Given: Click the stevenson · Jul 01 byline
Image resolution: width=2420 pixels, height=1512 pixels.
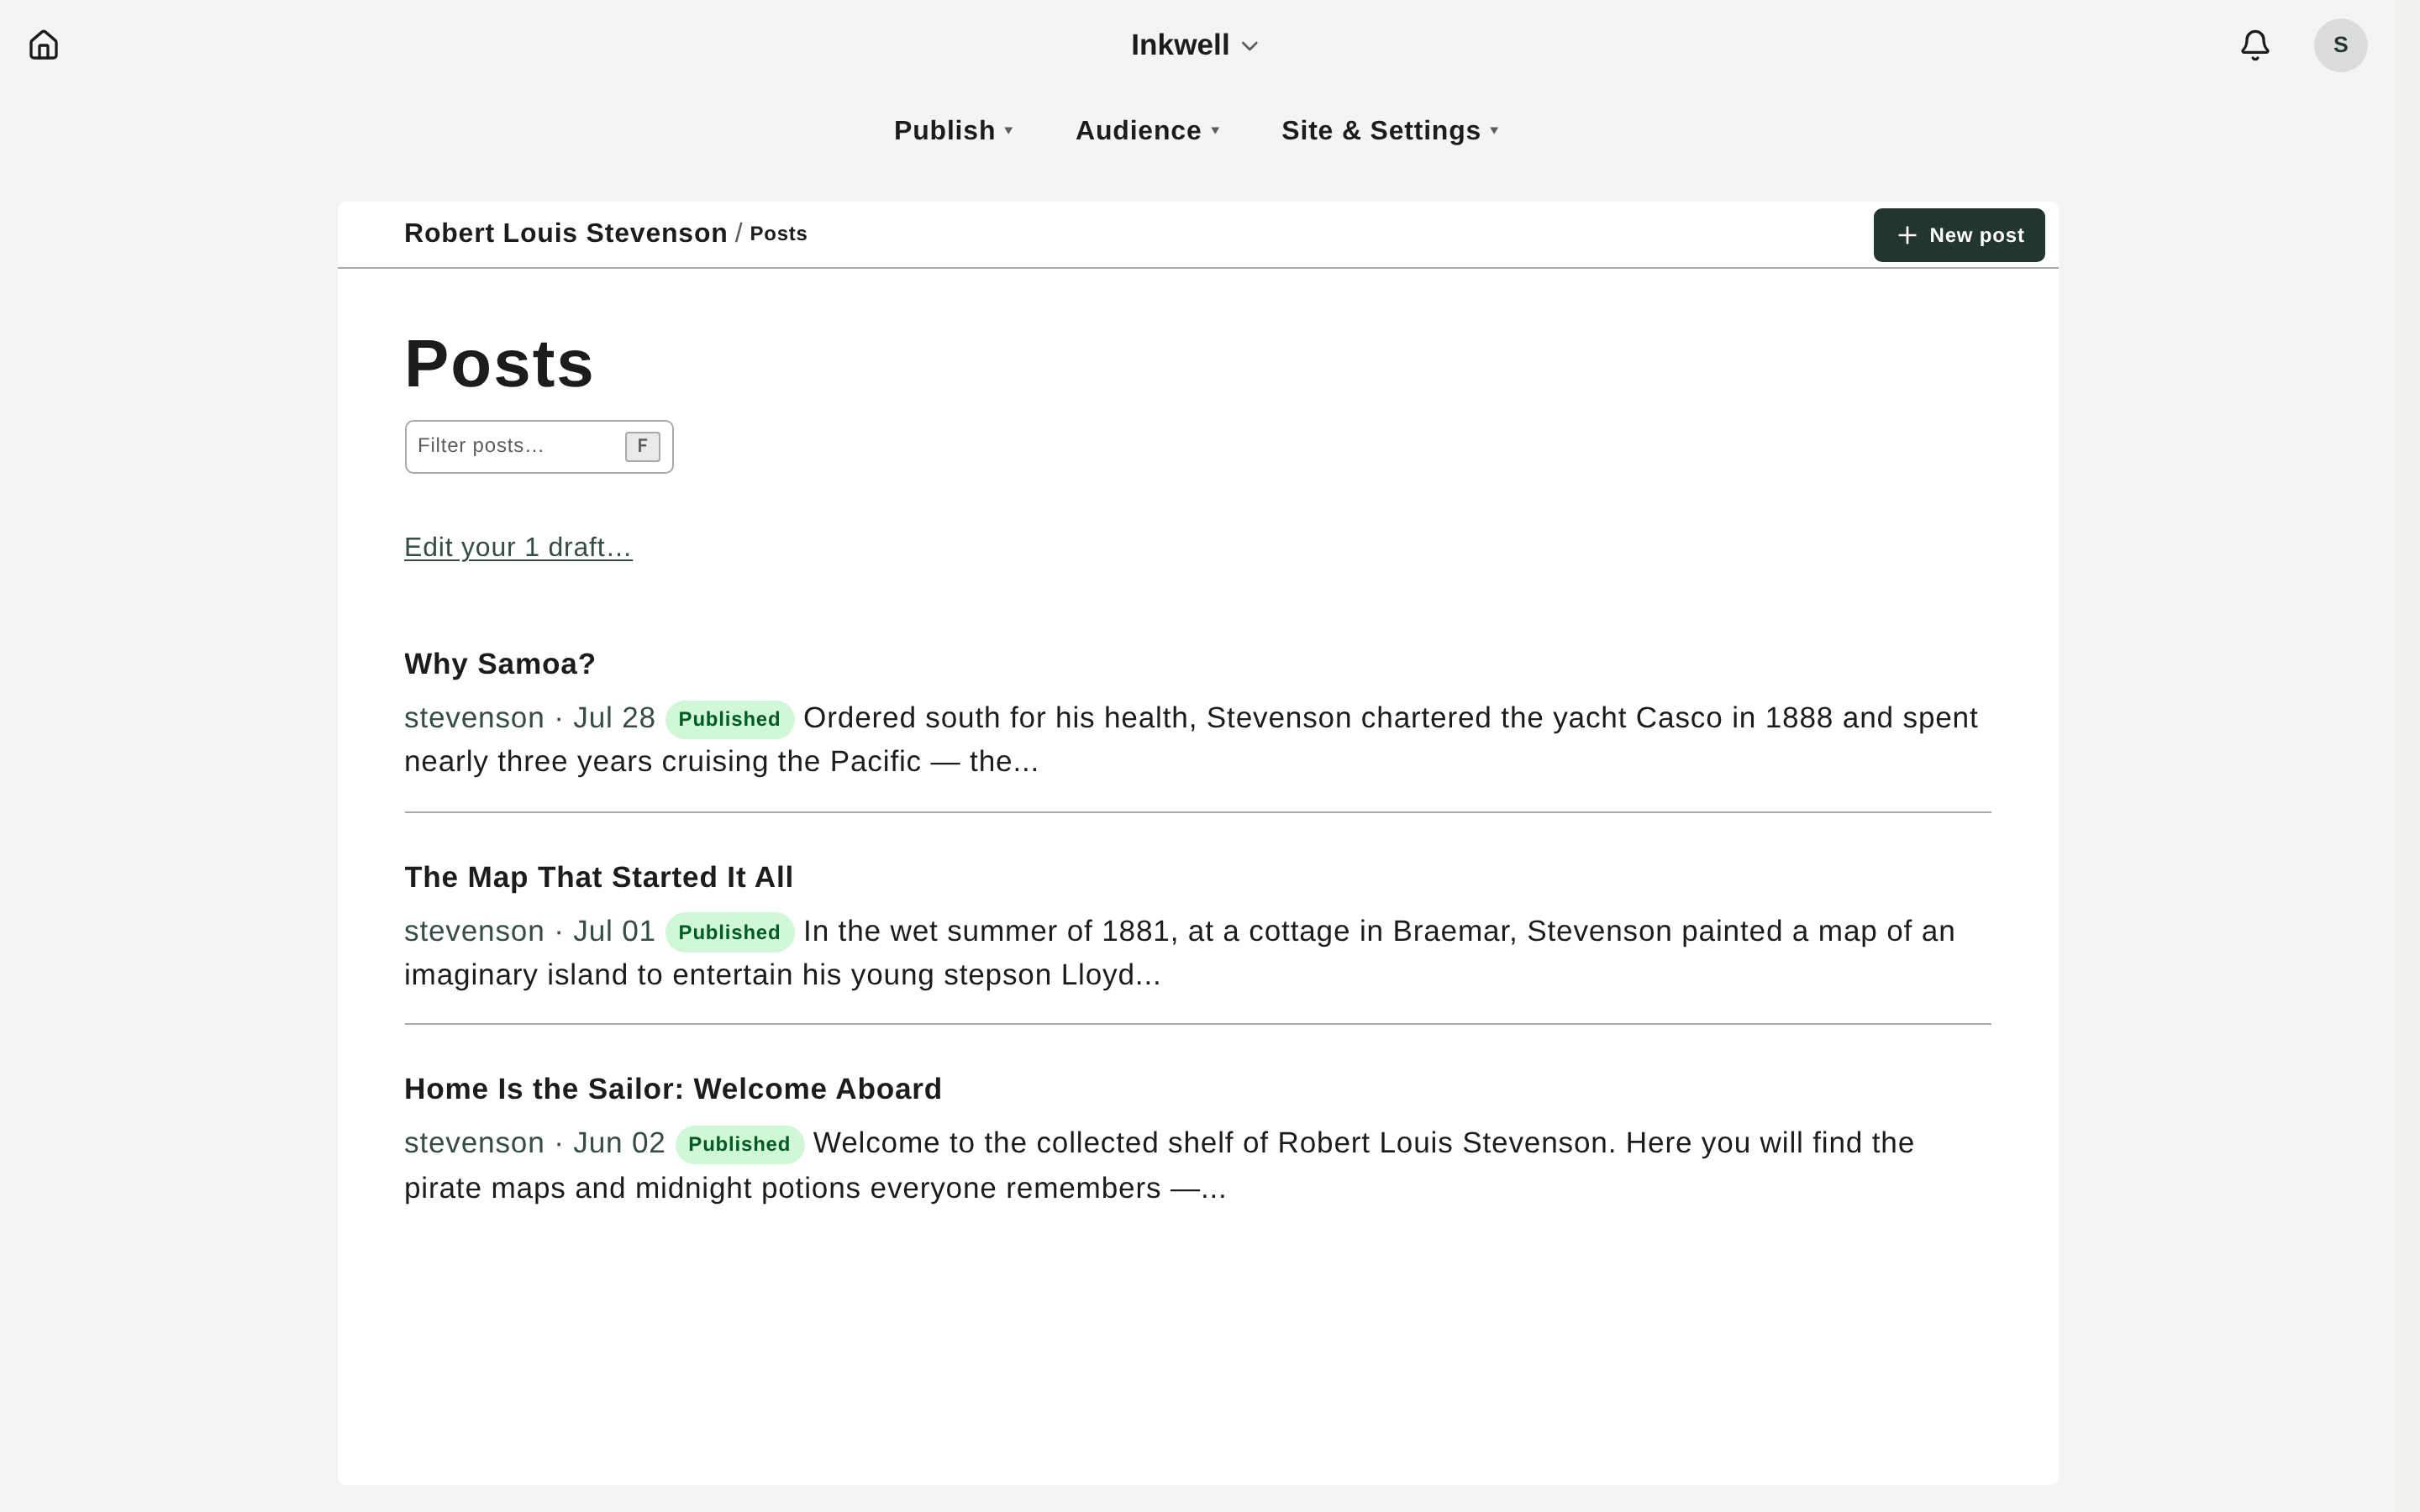Looking at the screenshot, I should (529, 931).
